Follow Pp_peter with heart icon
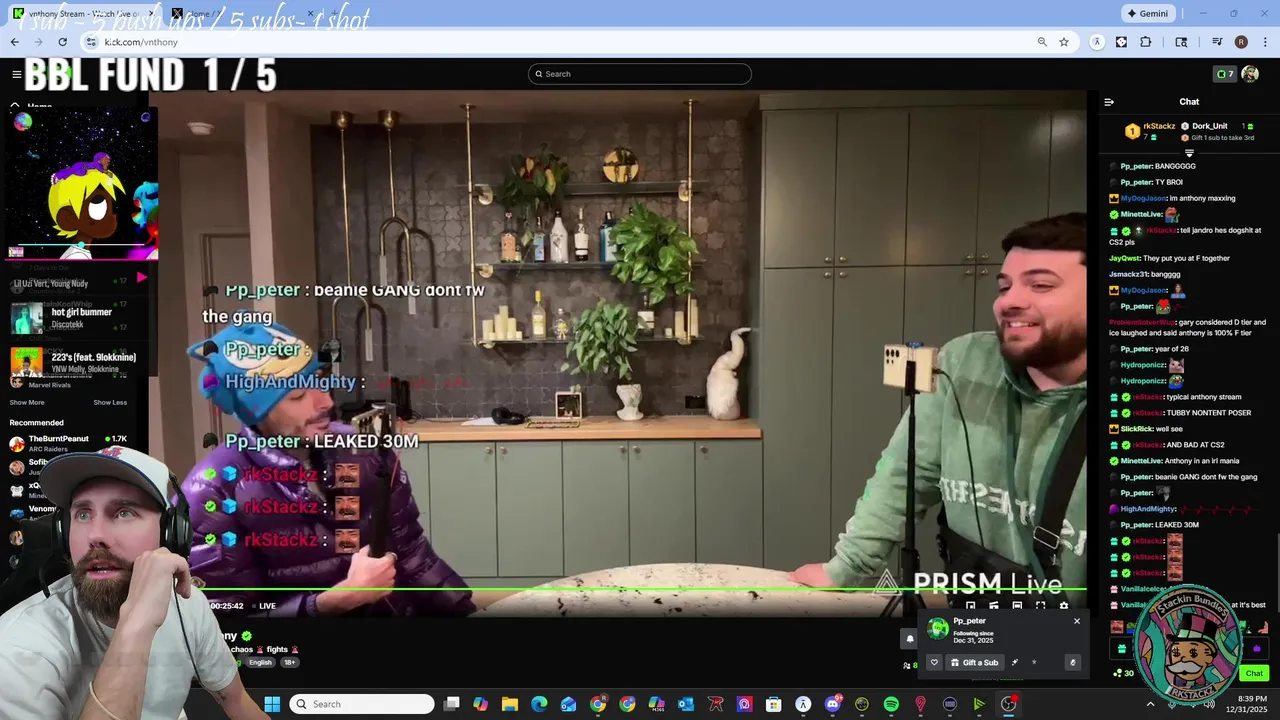Screen dimensions: 1280x720 pos(934,662)
